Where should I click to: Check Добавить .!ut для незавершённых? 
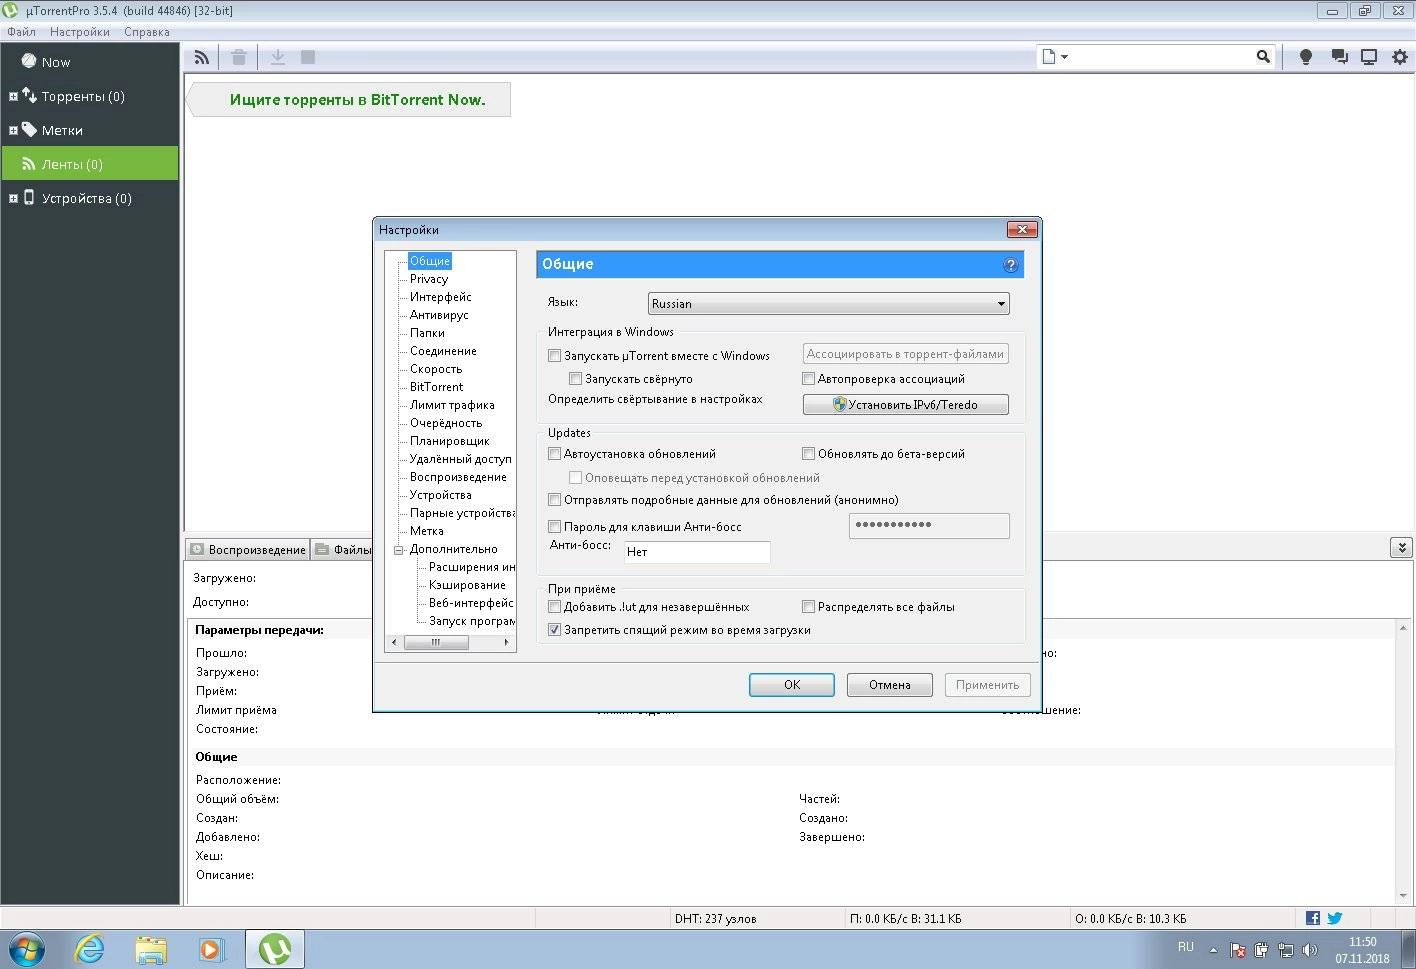point(554,607)
